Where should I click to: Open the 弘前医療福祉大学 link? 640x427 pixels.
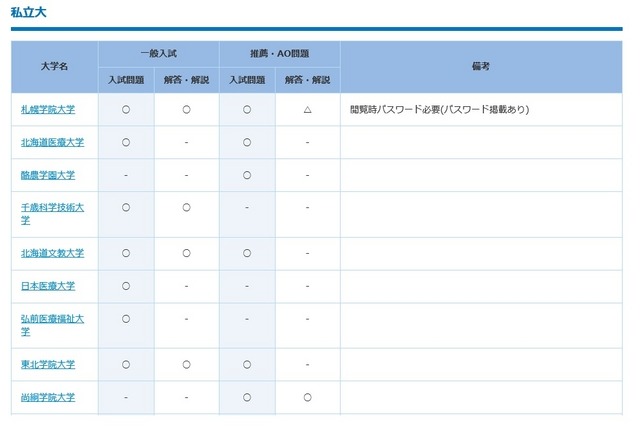pos(52,325)
